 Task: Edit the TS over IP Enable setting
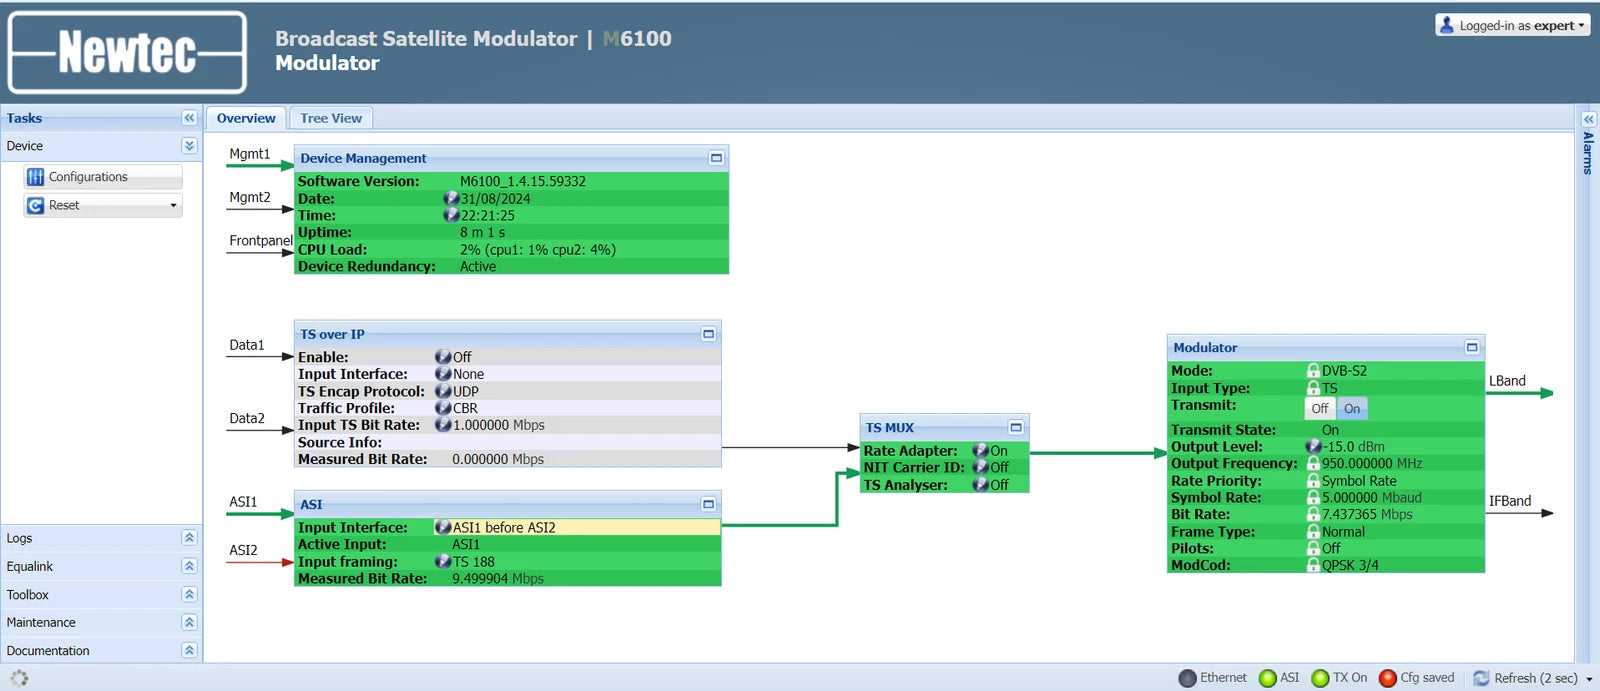(443, 357)
